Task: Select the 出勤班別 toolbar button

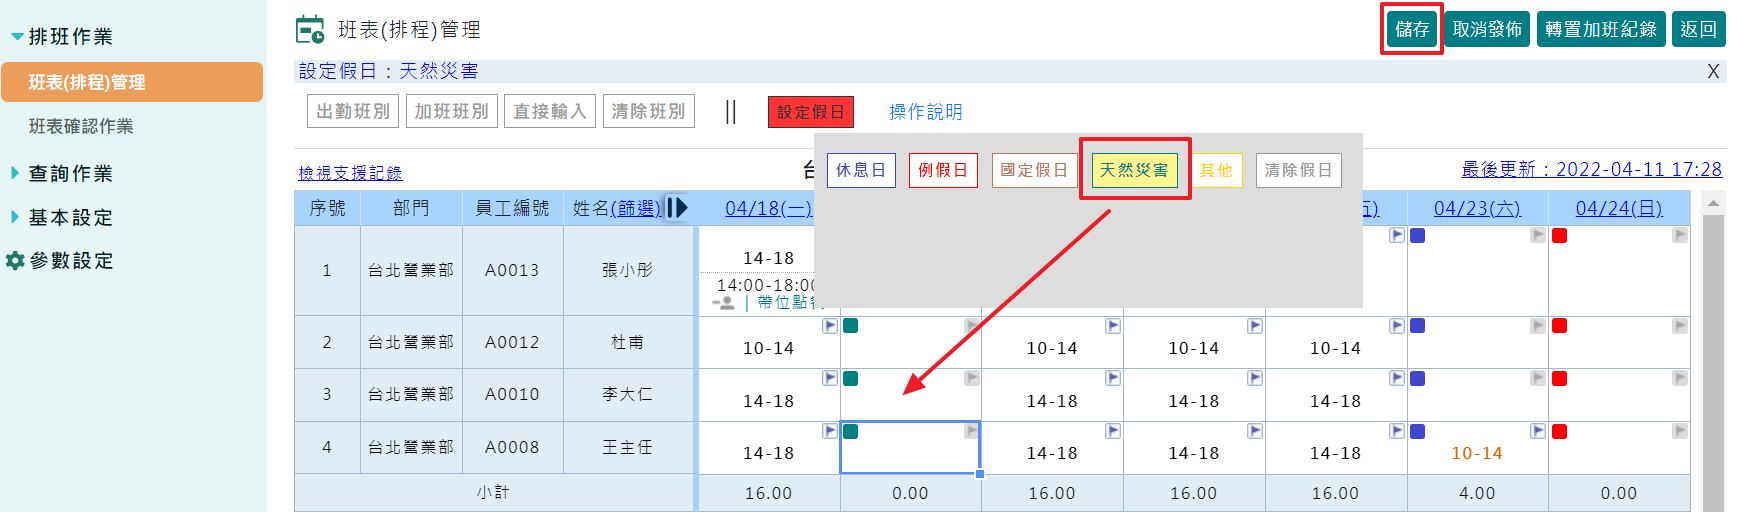Action: pos(353,111)
